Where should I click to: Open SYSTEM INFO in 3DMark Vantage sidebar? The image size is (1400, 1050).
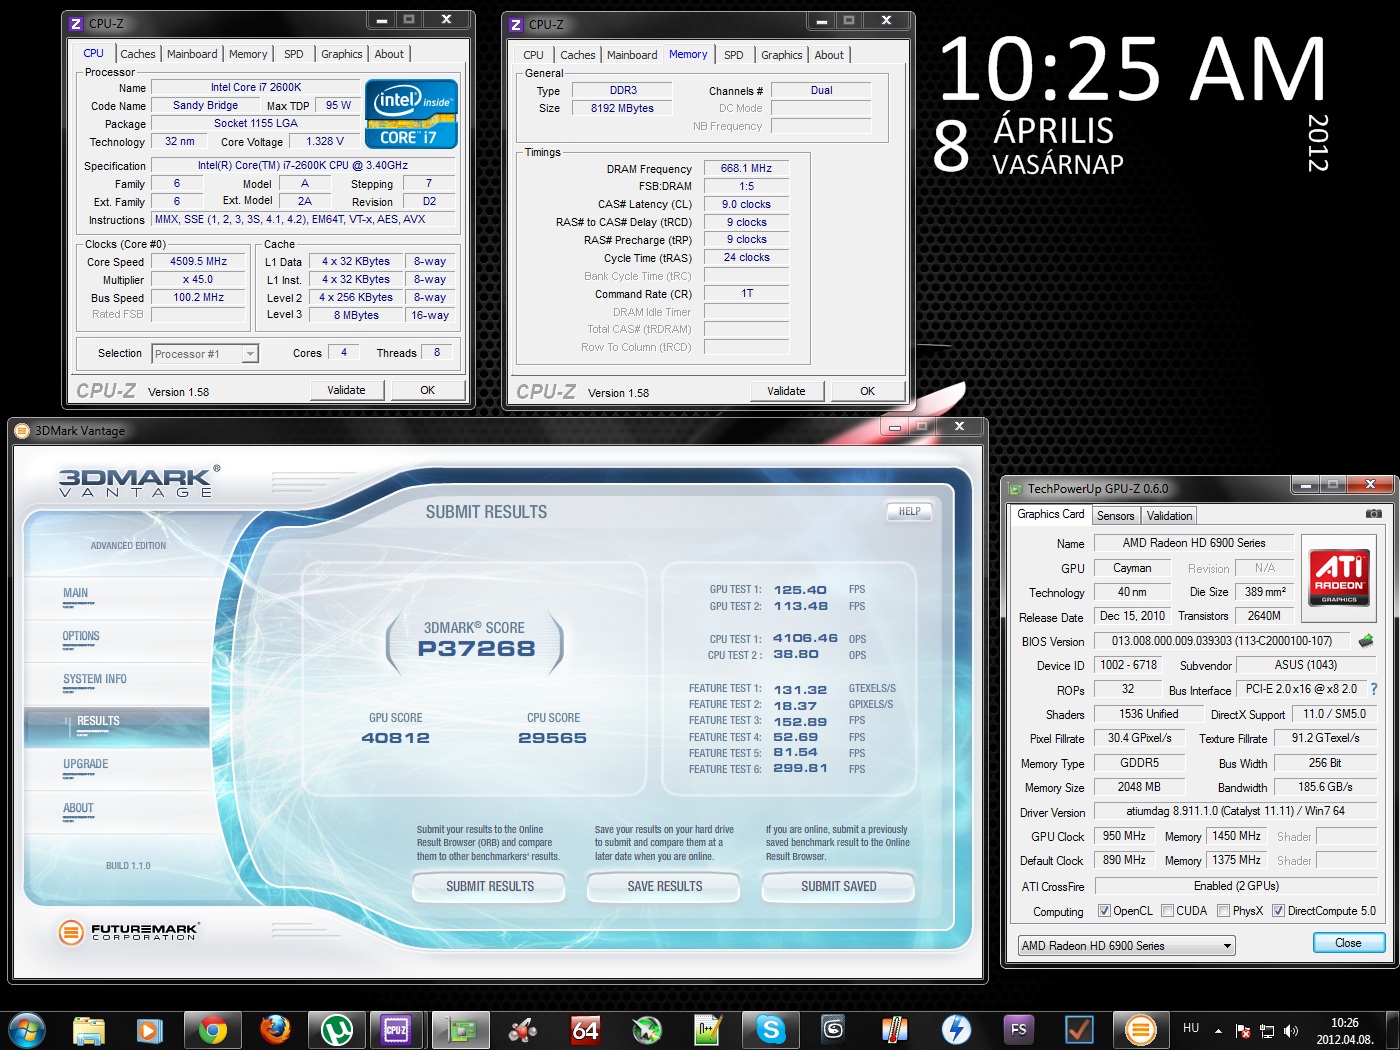[x=95, y=679]
